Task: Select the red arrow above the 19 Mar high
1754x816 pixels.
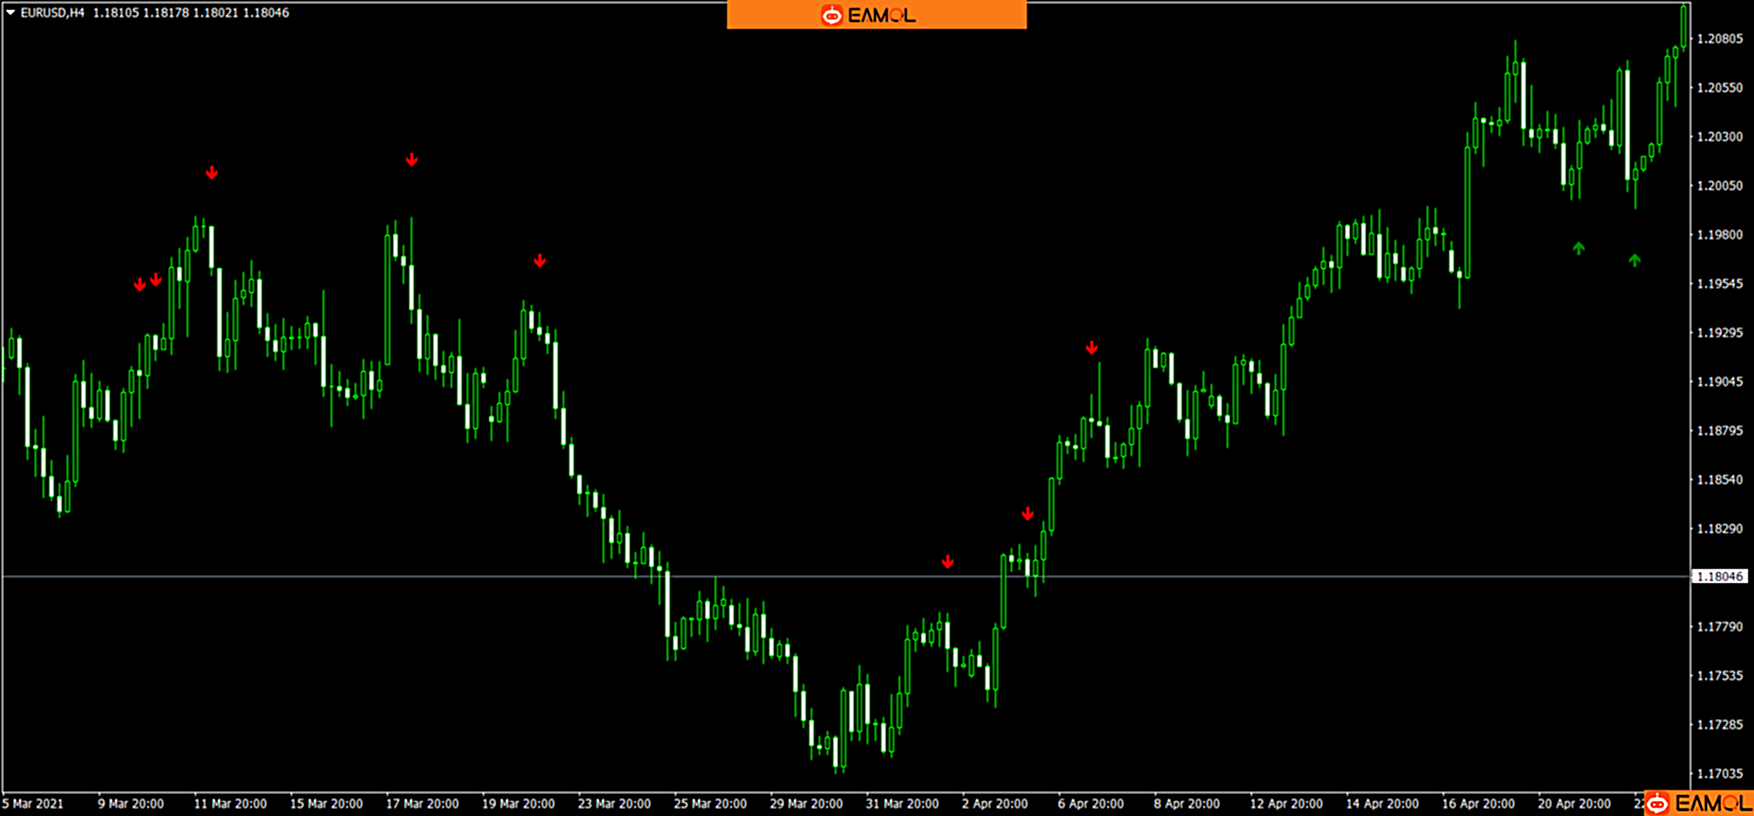Action: 540,261
